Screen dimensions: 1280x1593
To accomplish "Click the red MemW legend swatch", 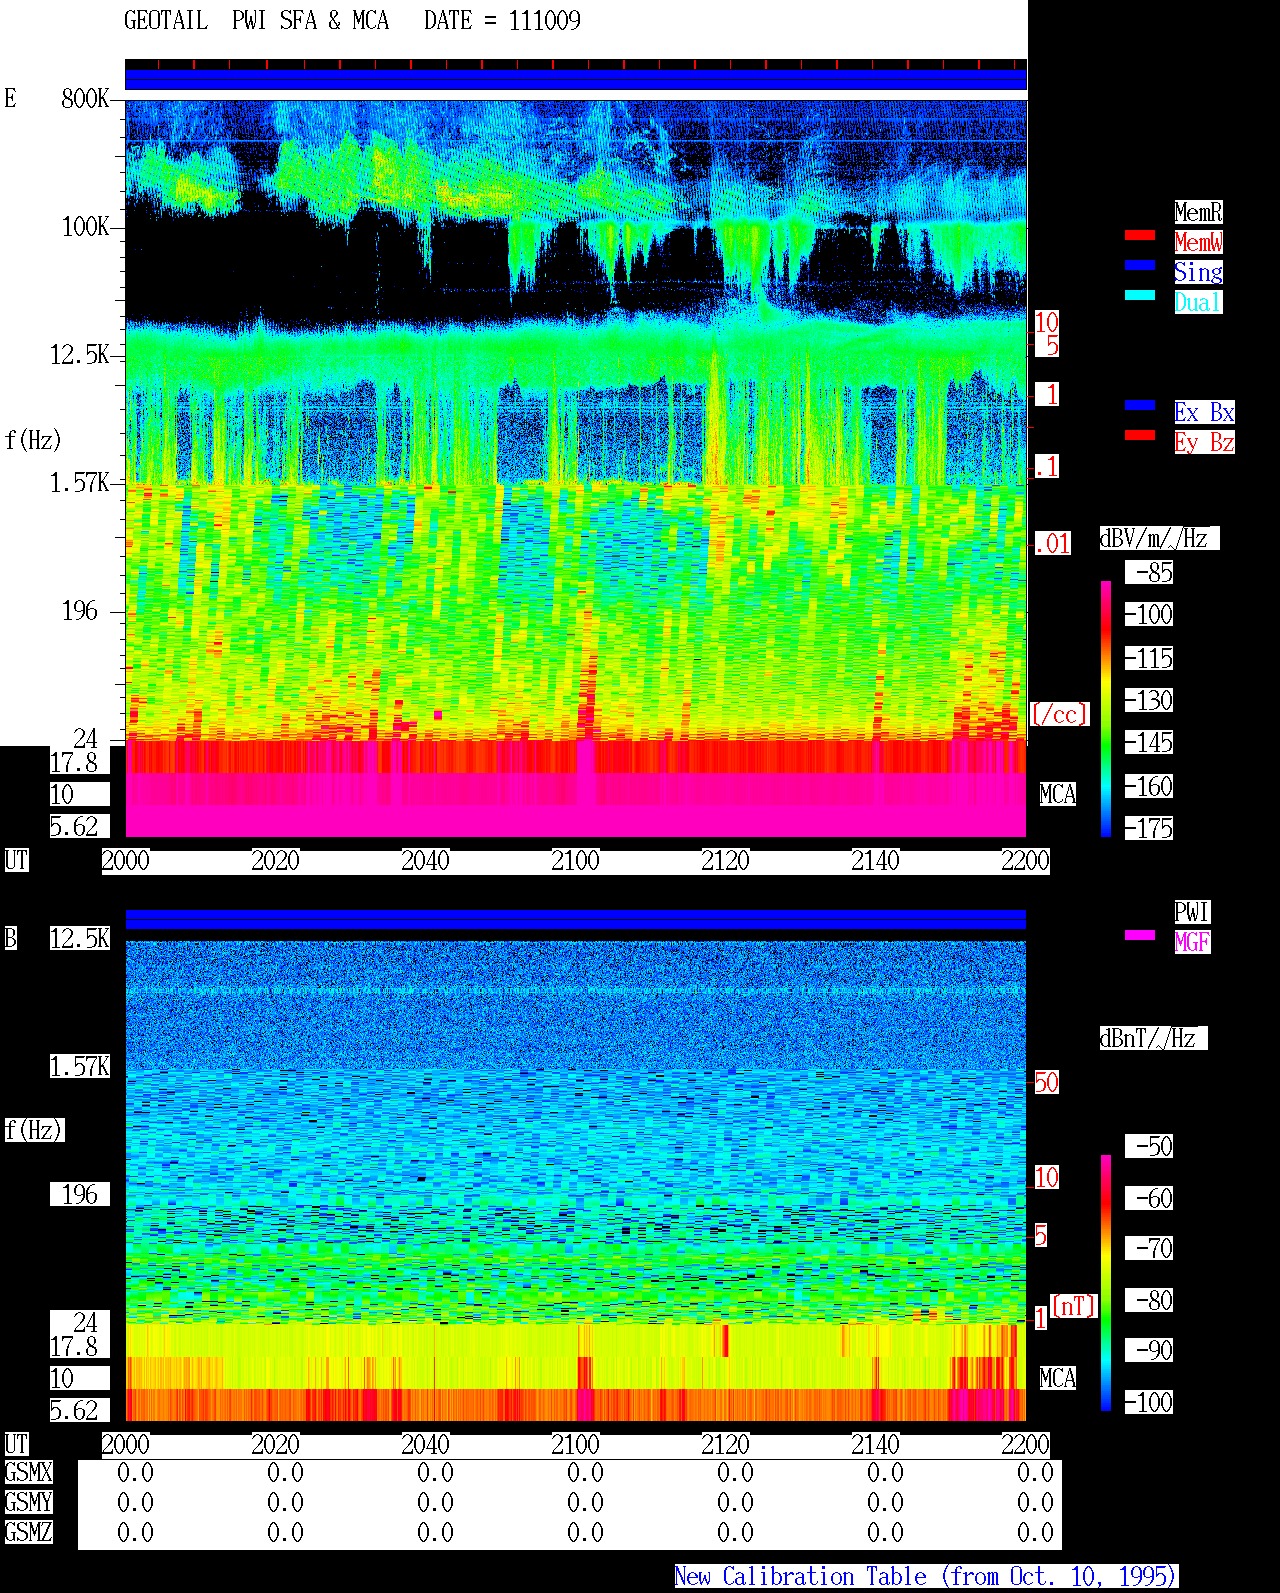I will click(x=1140, y=236).
